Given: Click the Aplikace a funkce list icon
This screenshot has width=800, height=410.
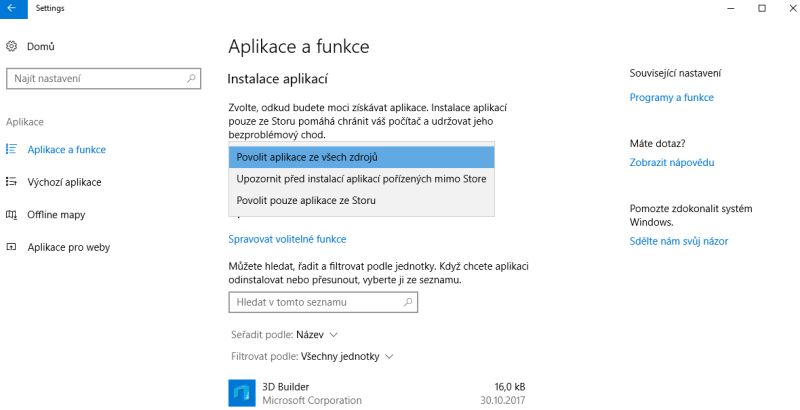Looking at the screenshot, I should (12, 149).
